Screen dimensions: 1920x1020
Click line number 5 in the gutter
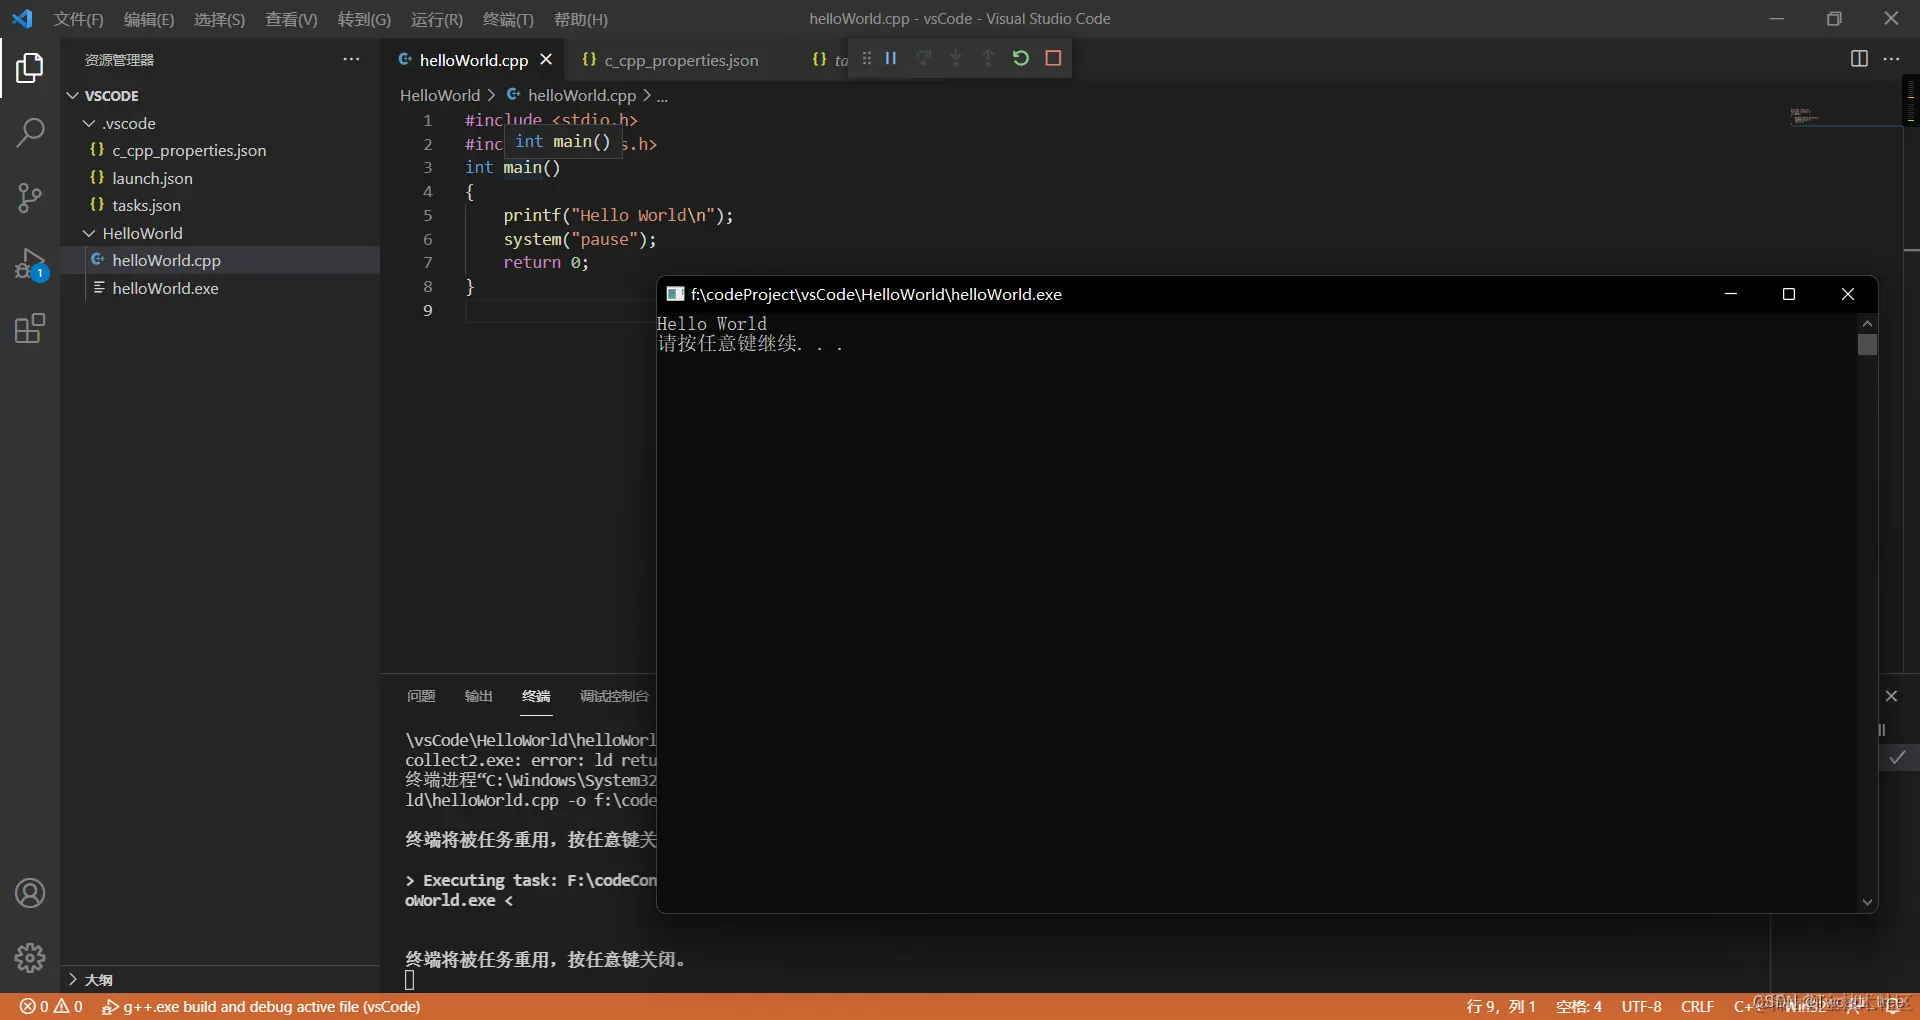[x=428, y=215]
